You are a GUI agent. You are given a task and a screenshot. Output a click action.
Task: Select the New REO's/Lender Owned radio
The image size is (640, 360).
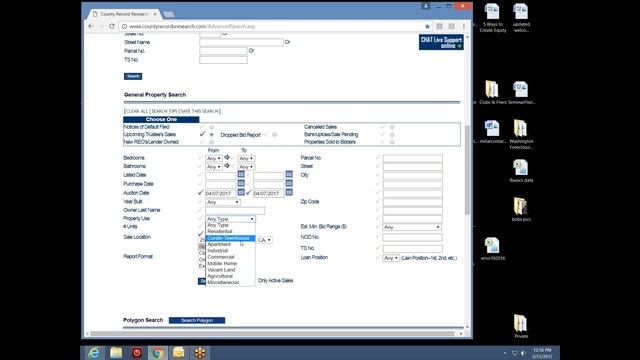point(211,142)
